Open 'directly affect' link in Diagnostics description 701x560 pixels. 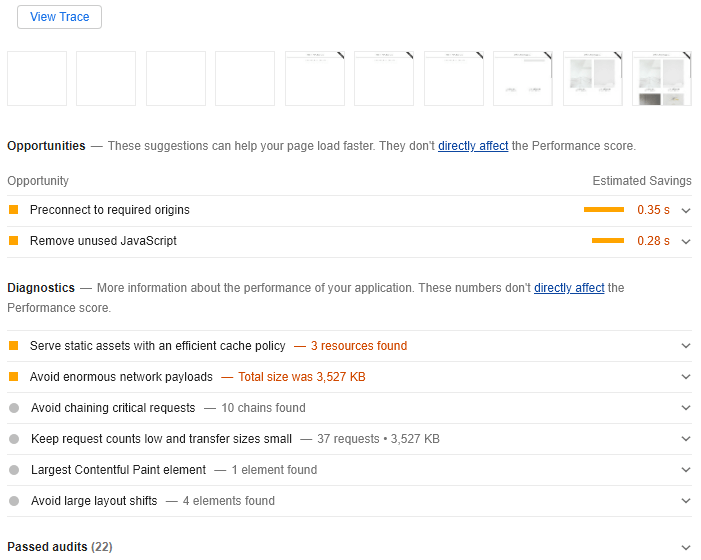click(x=569, y=288)
